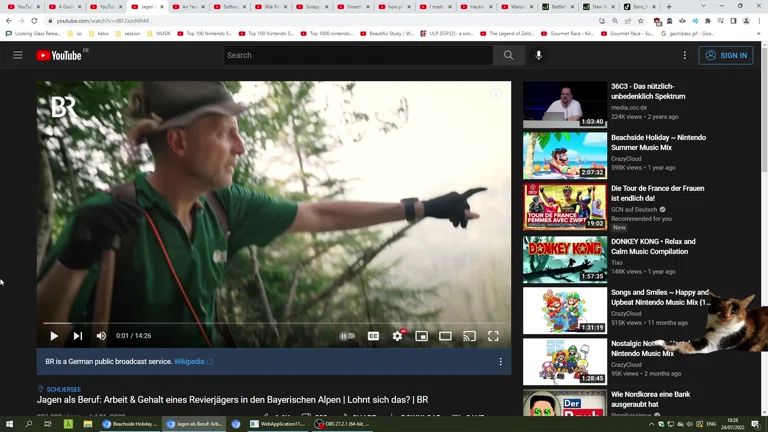Play the video with the play button
Viewport: 768px width, 432px height.
54,337
